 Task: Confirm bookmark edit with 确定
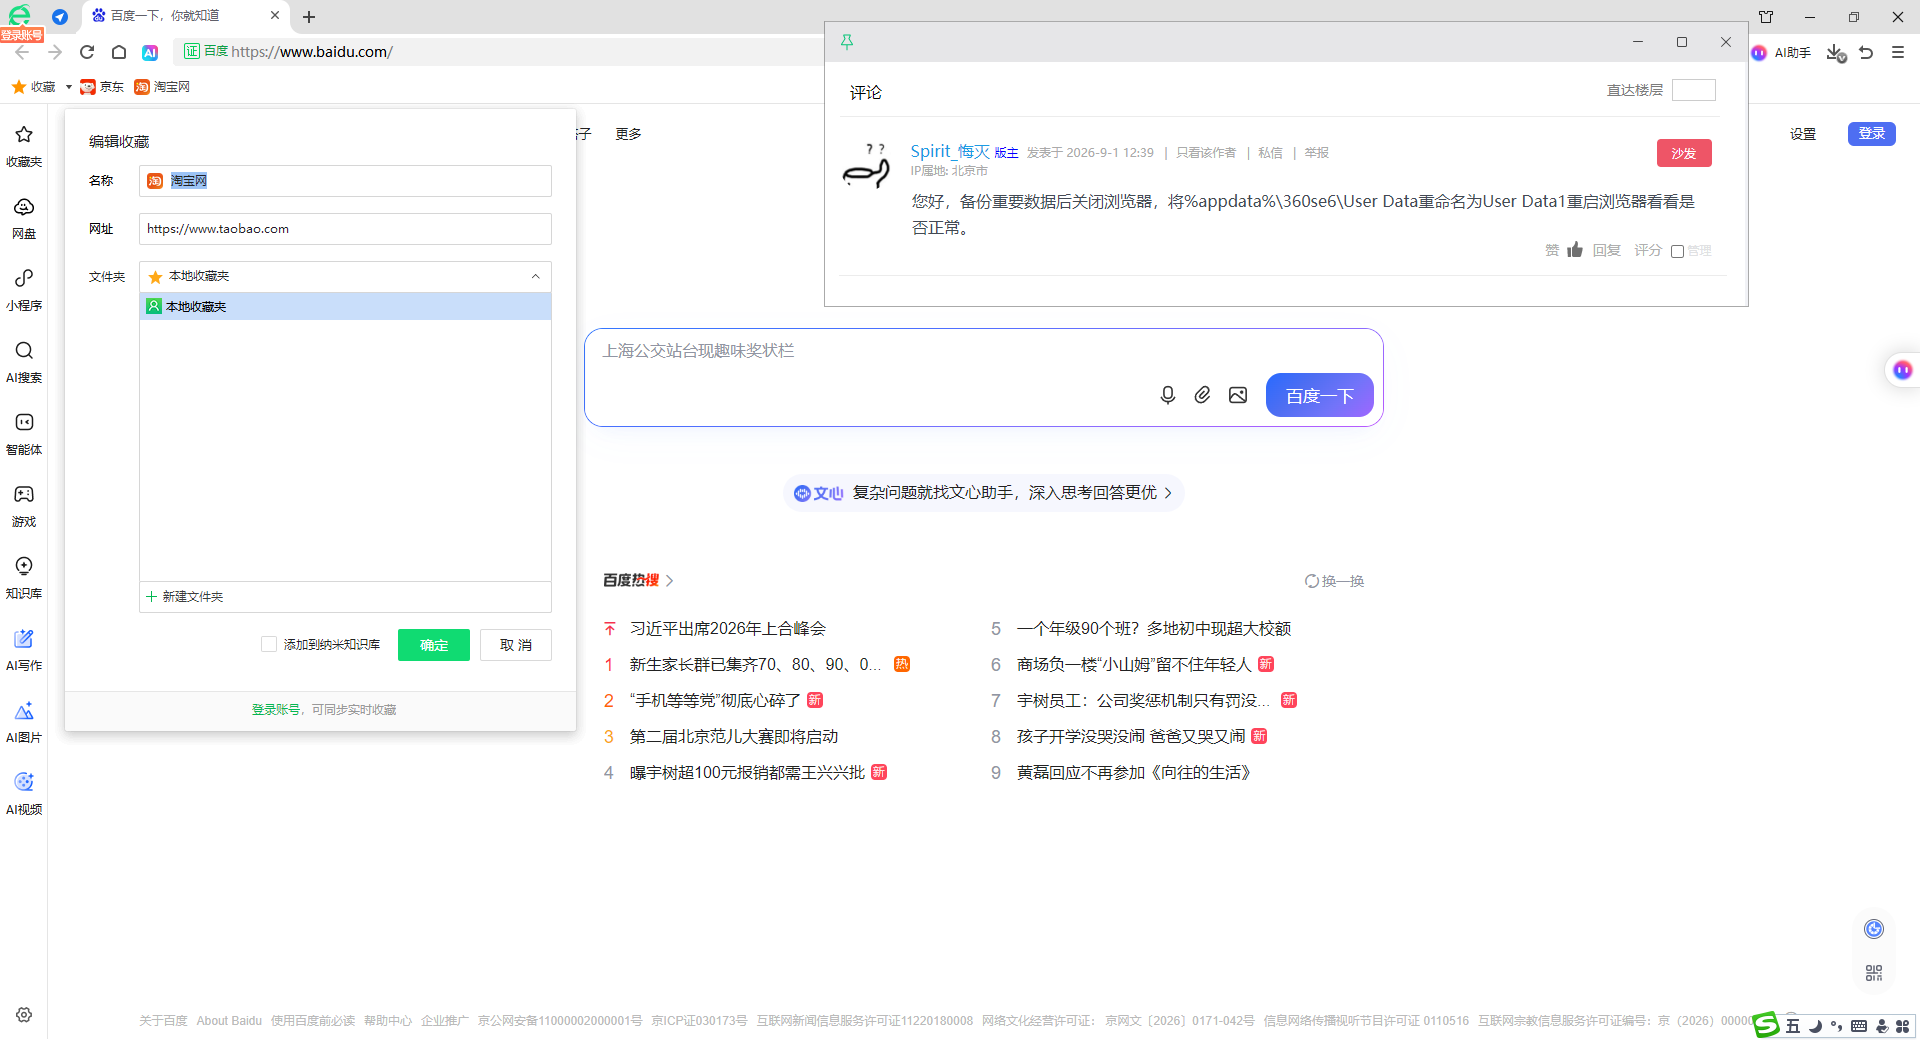tap(434, 645)
